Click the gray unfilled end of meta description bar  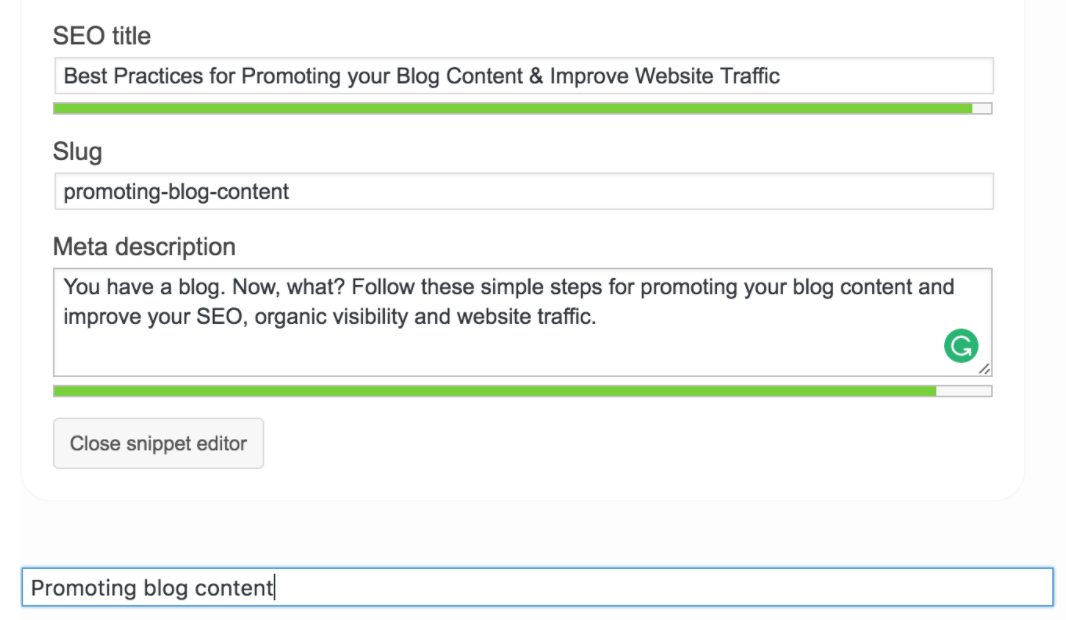point(964,391)
